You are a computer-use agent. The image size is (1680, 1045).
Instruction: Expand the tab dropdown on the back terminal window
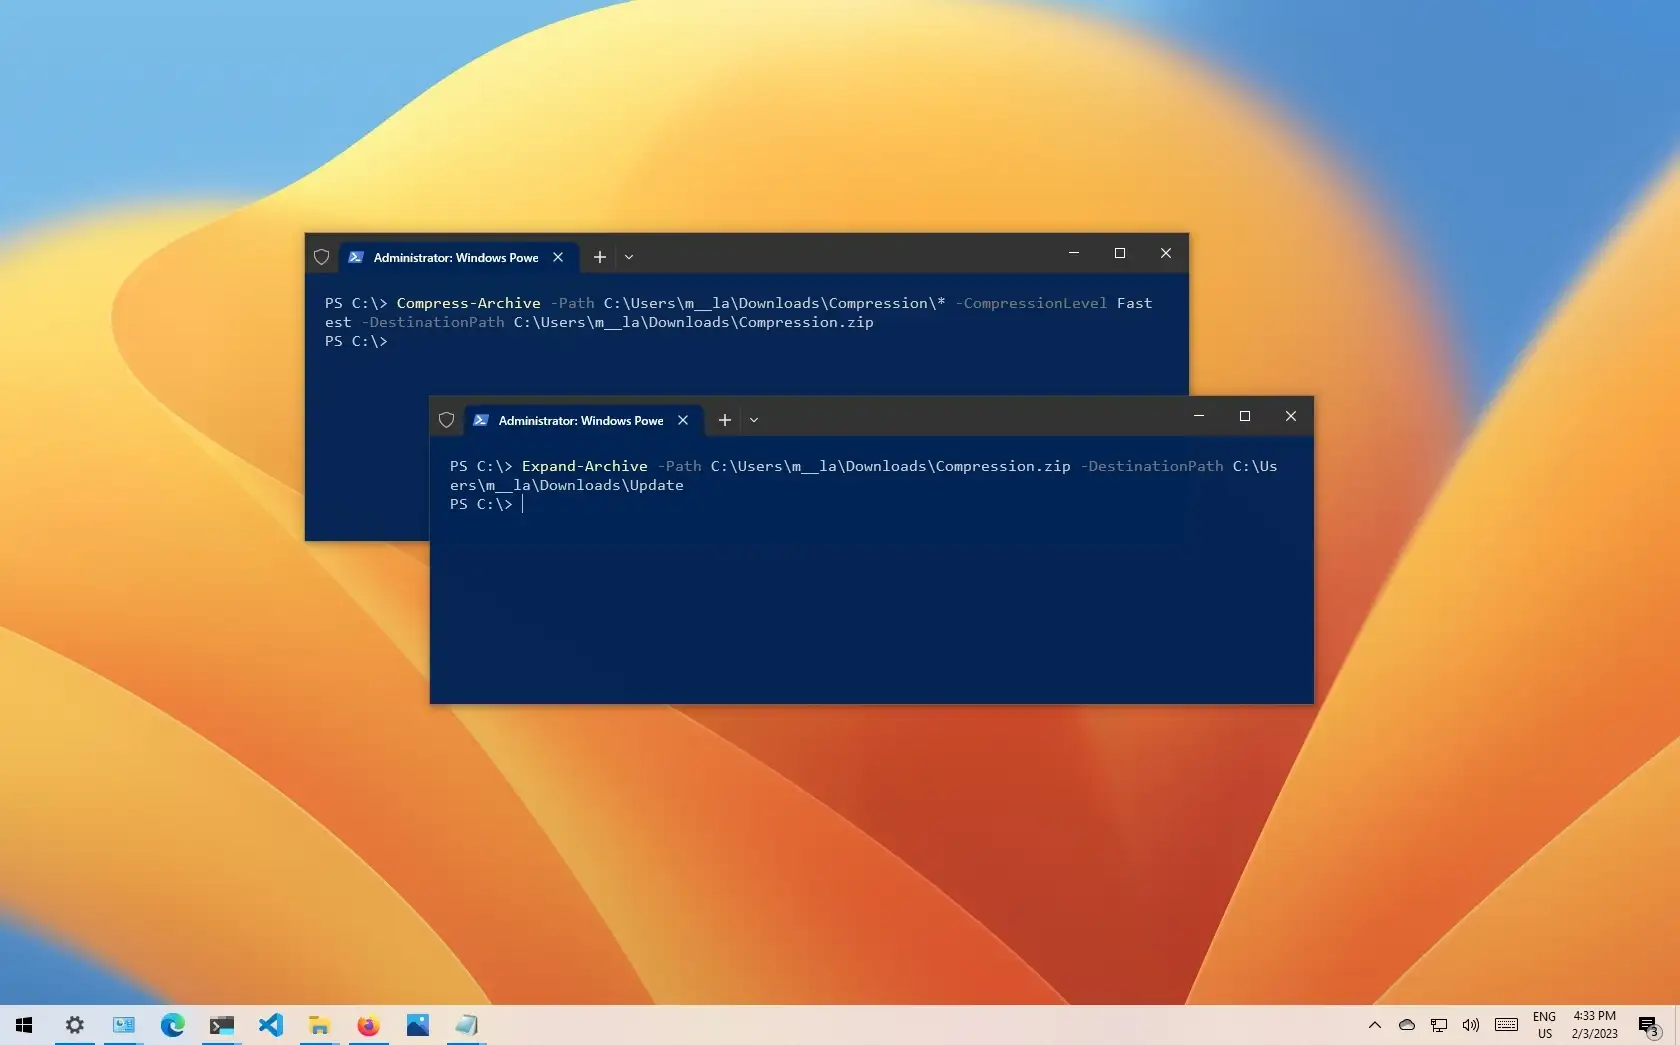click(x=629, y=257)
